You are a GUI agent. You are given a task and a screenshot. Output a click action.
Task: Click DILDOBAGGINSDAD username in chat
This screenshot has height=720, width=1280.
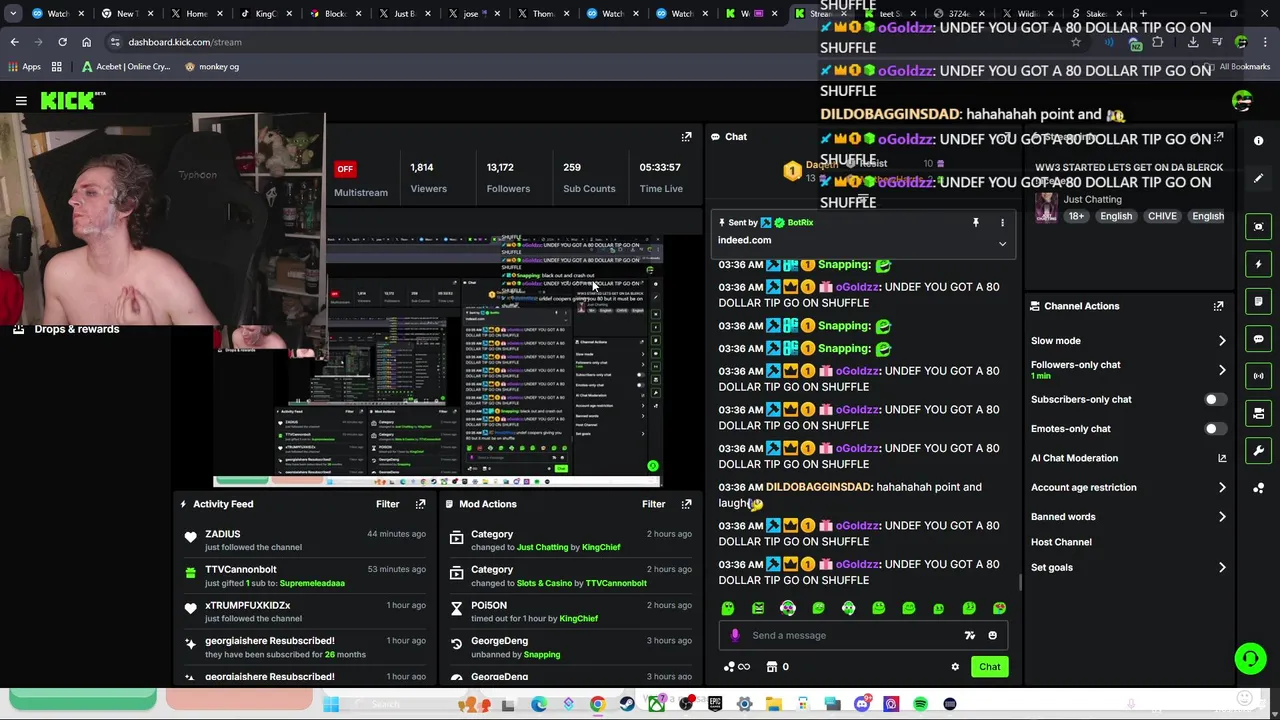[x=819, y=487]
